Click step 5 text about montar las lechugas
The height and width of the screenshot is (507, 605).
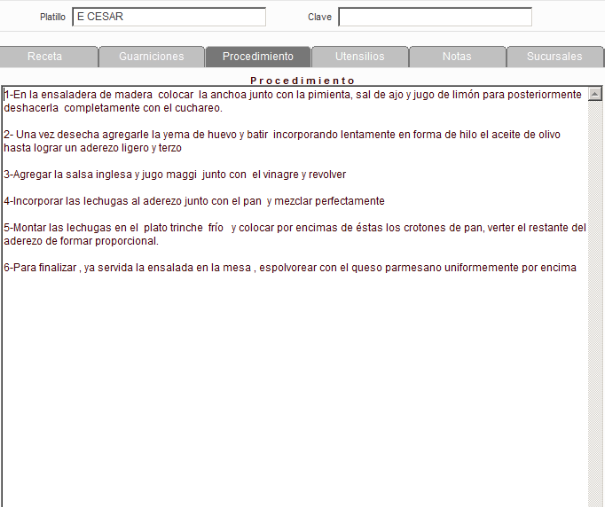(290, 228)
